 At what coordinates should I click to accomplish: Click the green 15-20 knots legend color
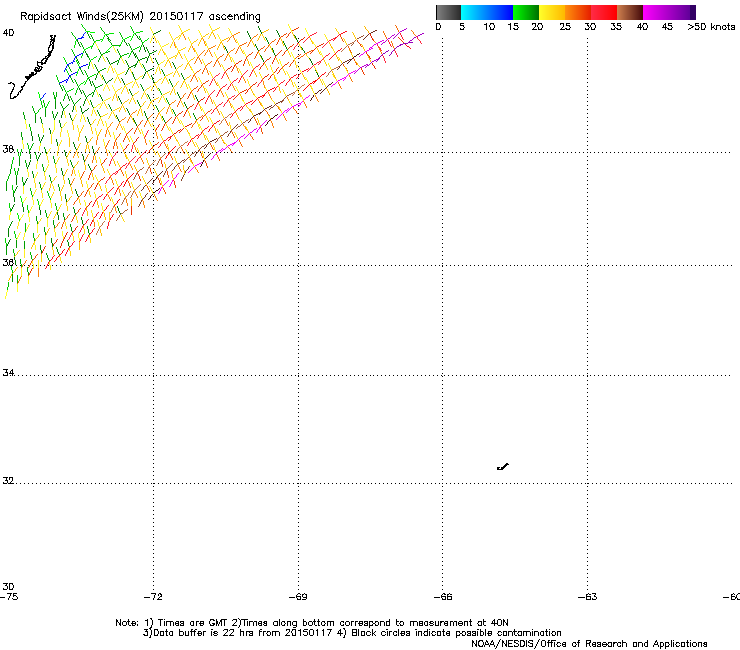(x=526, y=12)
